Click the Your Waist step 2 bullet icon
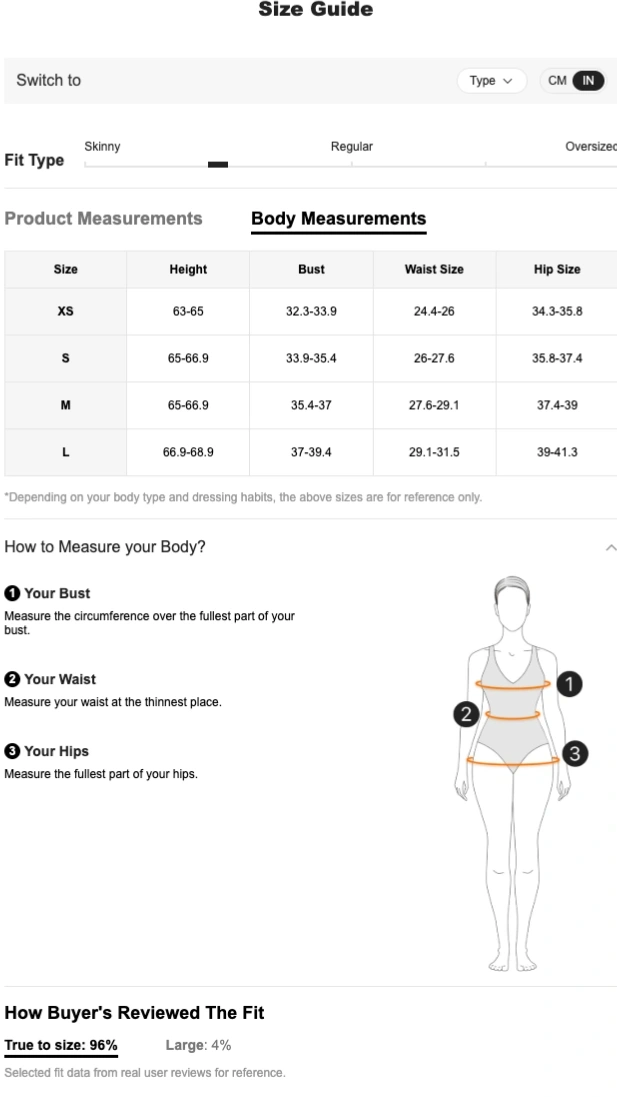Screen dimensions: 617x1097 tap(11, 679)
